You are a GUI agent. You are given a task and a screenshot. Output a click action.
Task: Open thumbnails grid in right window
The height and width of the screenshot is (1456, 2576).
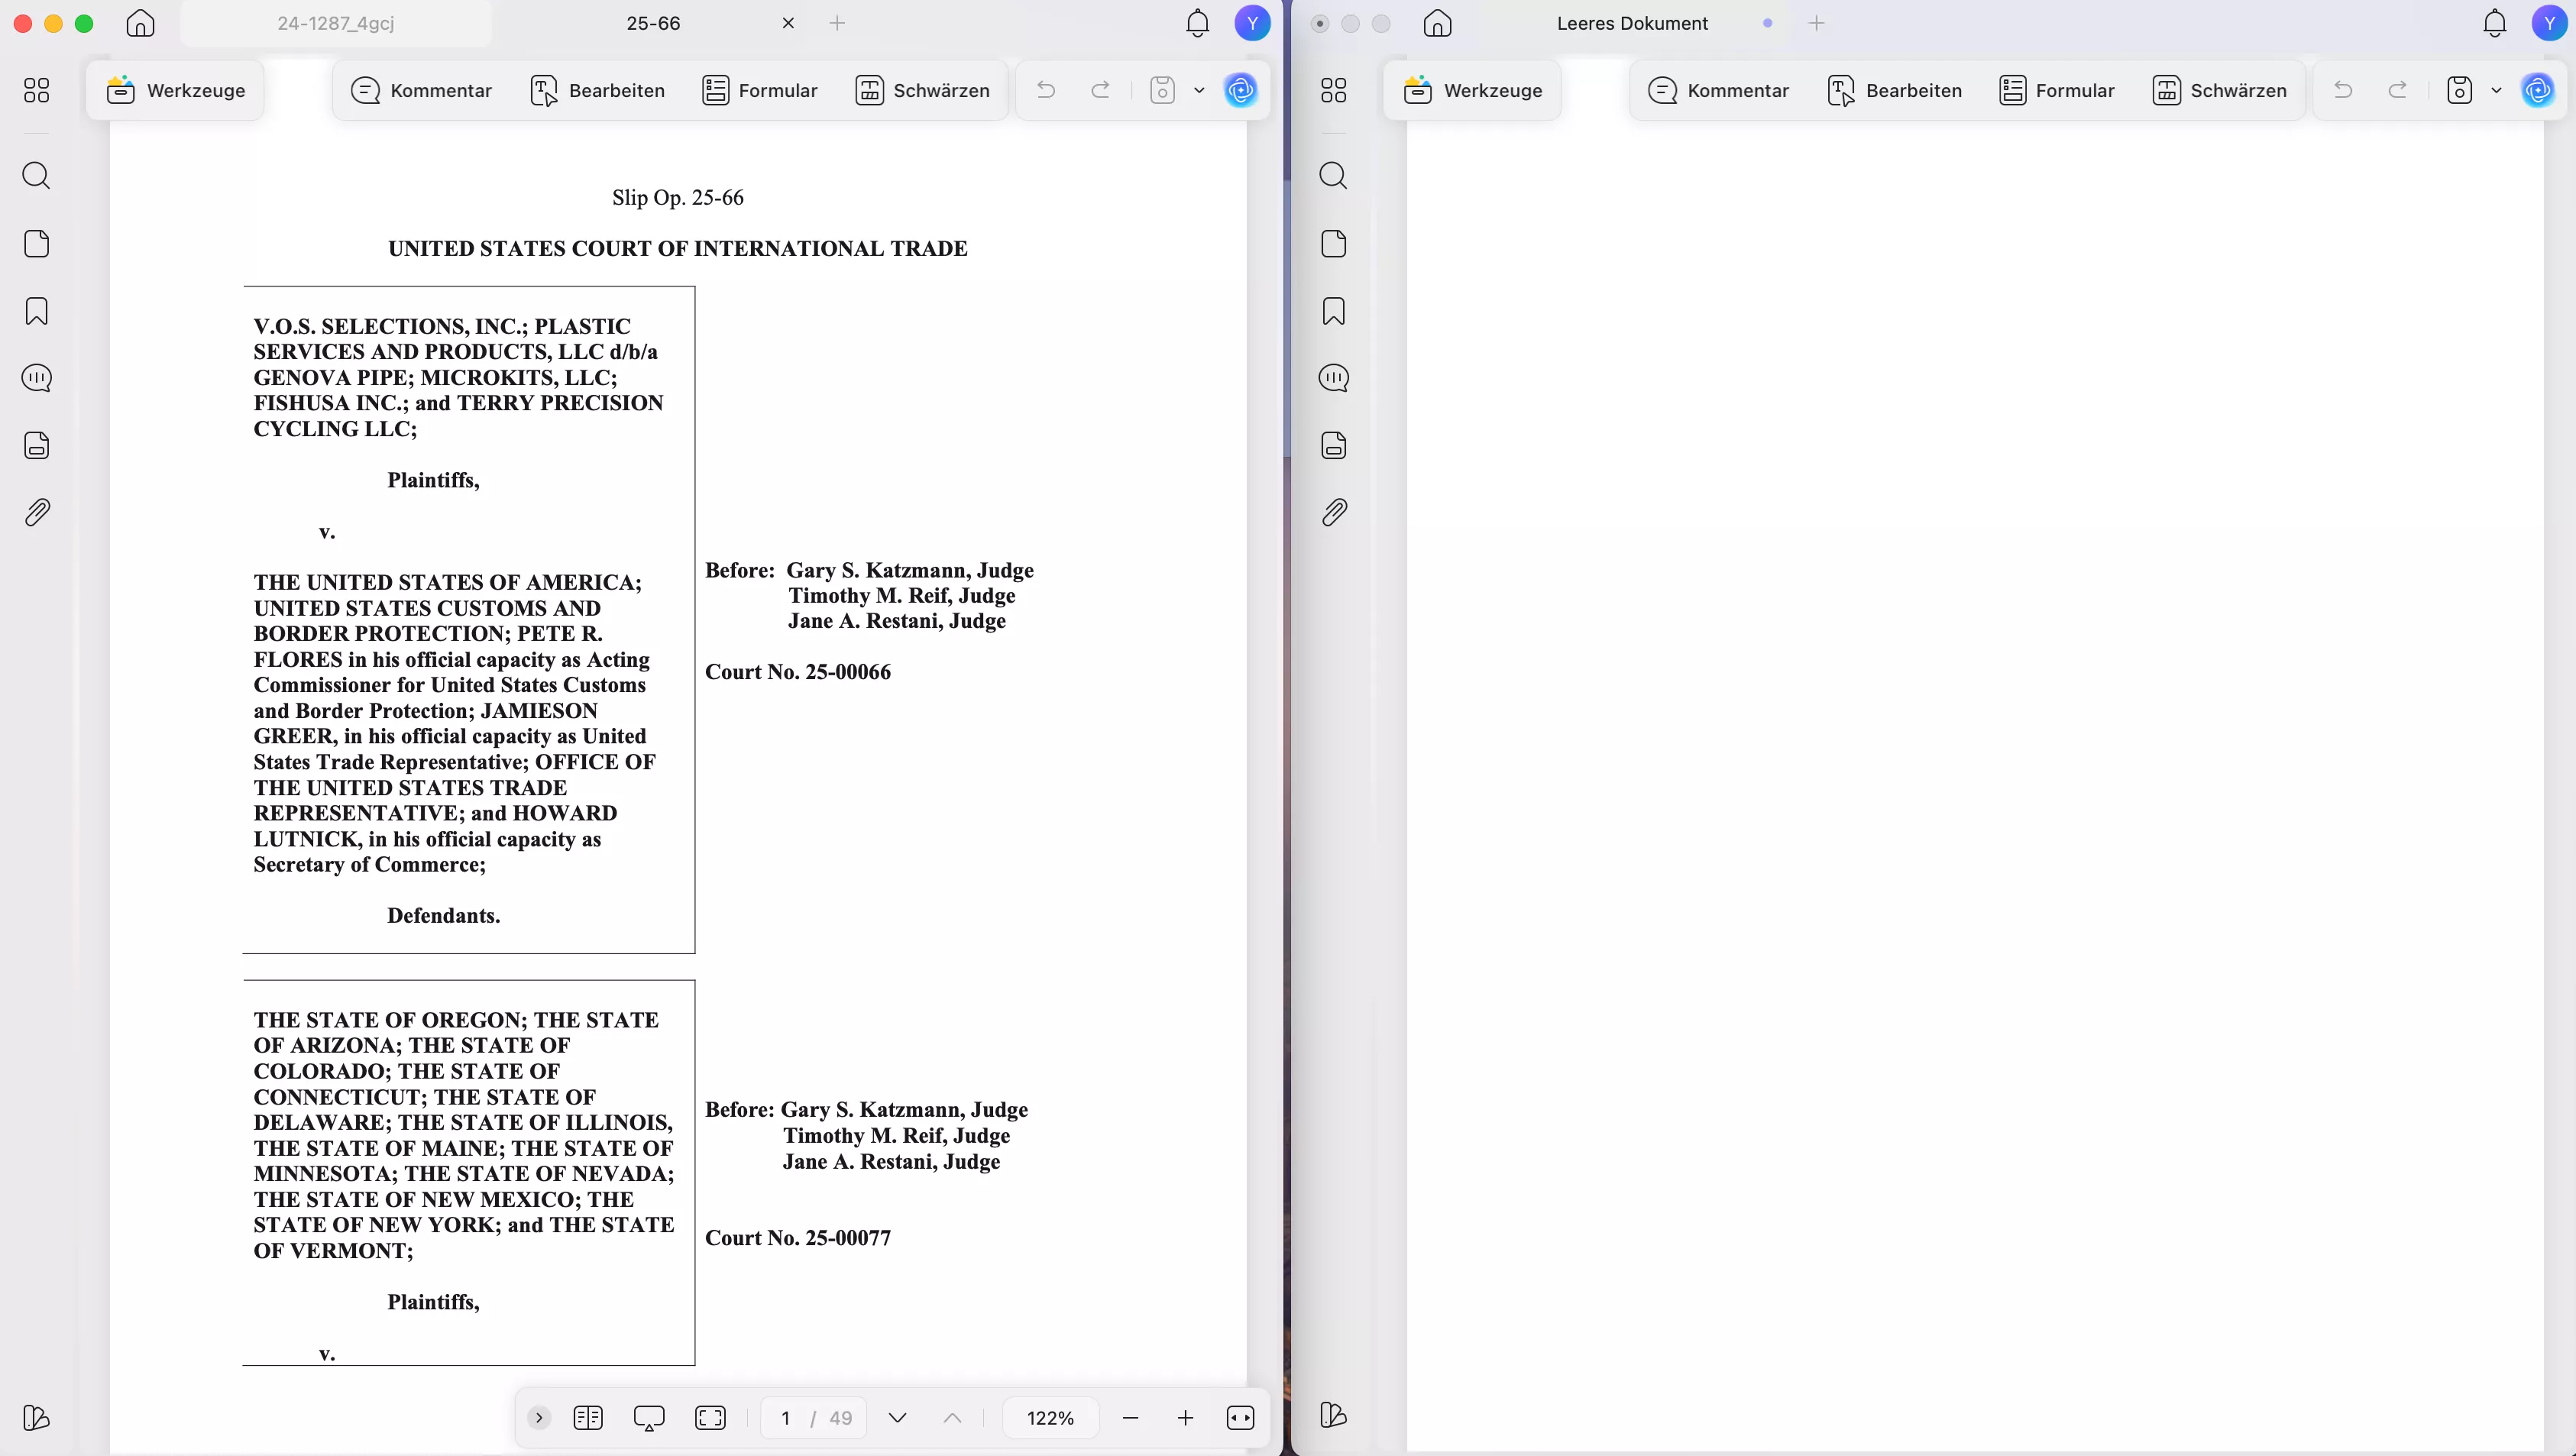click(1333, 90)
